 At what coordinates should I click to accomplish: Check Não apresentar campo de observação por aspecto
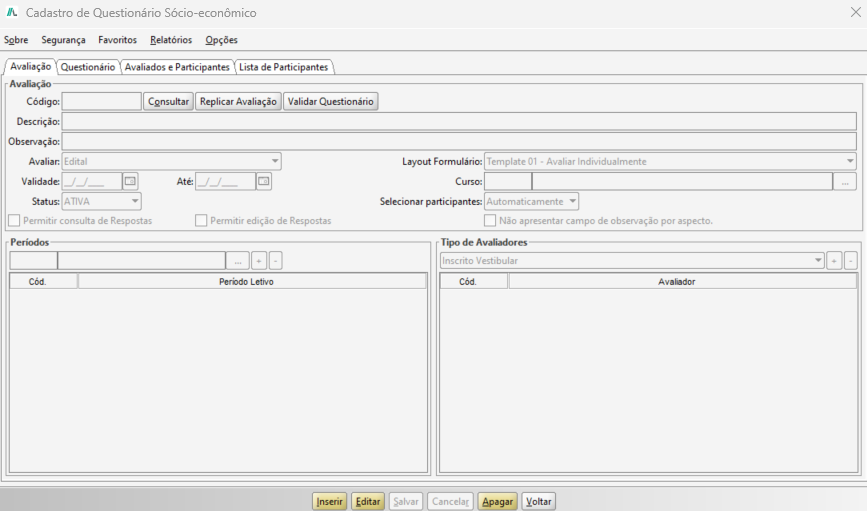(x=490, y=221)
